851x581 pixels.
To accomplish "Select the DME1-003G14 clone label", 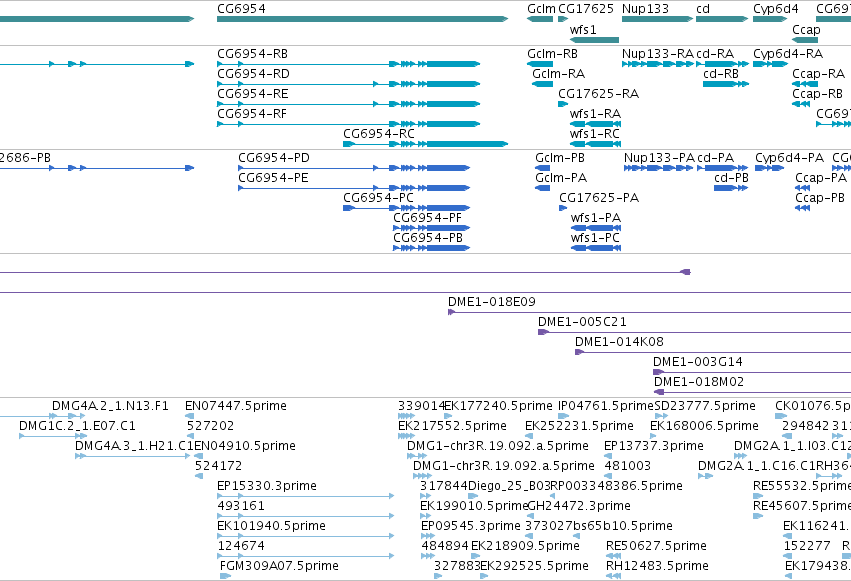I will [698, 362].
